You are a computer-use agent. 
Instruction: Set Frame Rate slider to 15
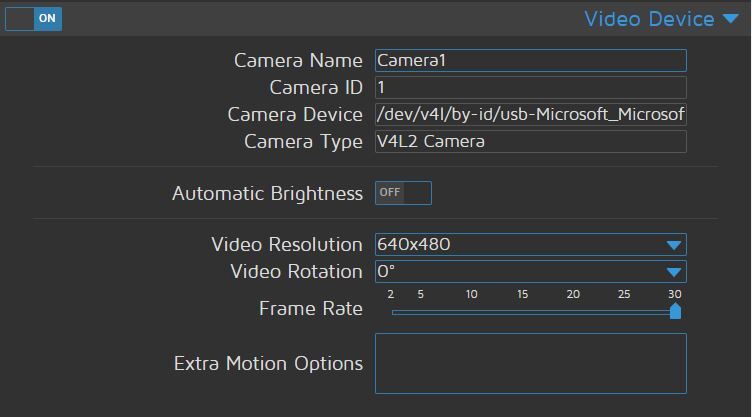(523, 312)
